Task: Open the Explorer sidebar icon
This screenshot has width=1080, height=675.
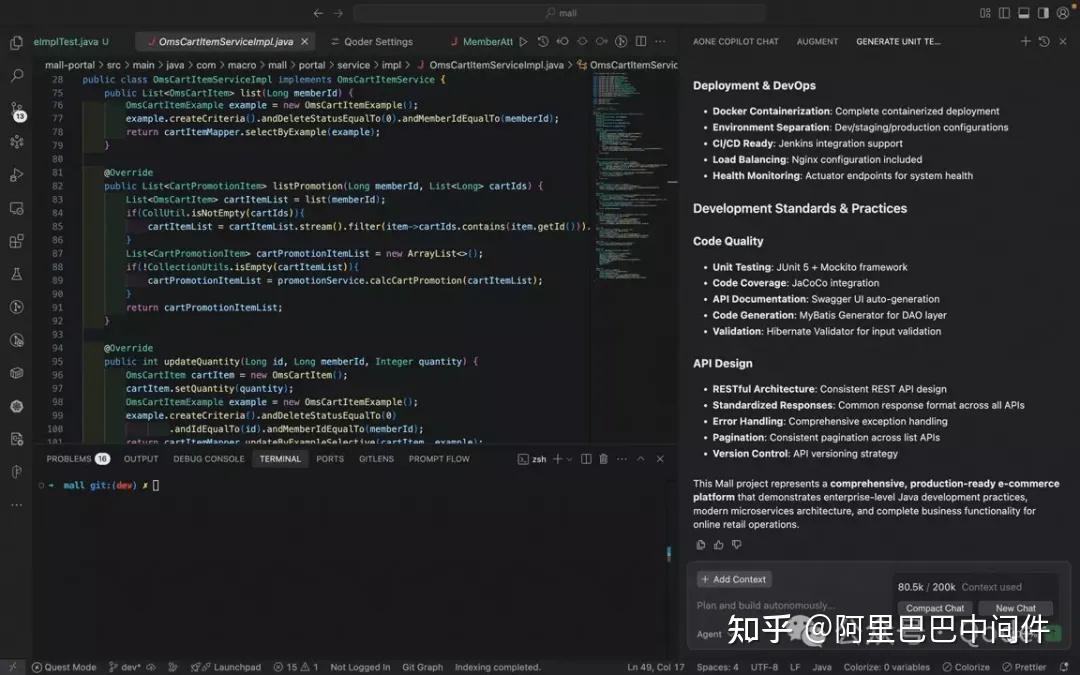Action: coord(16,43)
